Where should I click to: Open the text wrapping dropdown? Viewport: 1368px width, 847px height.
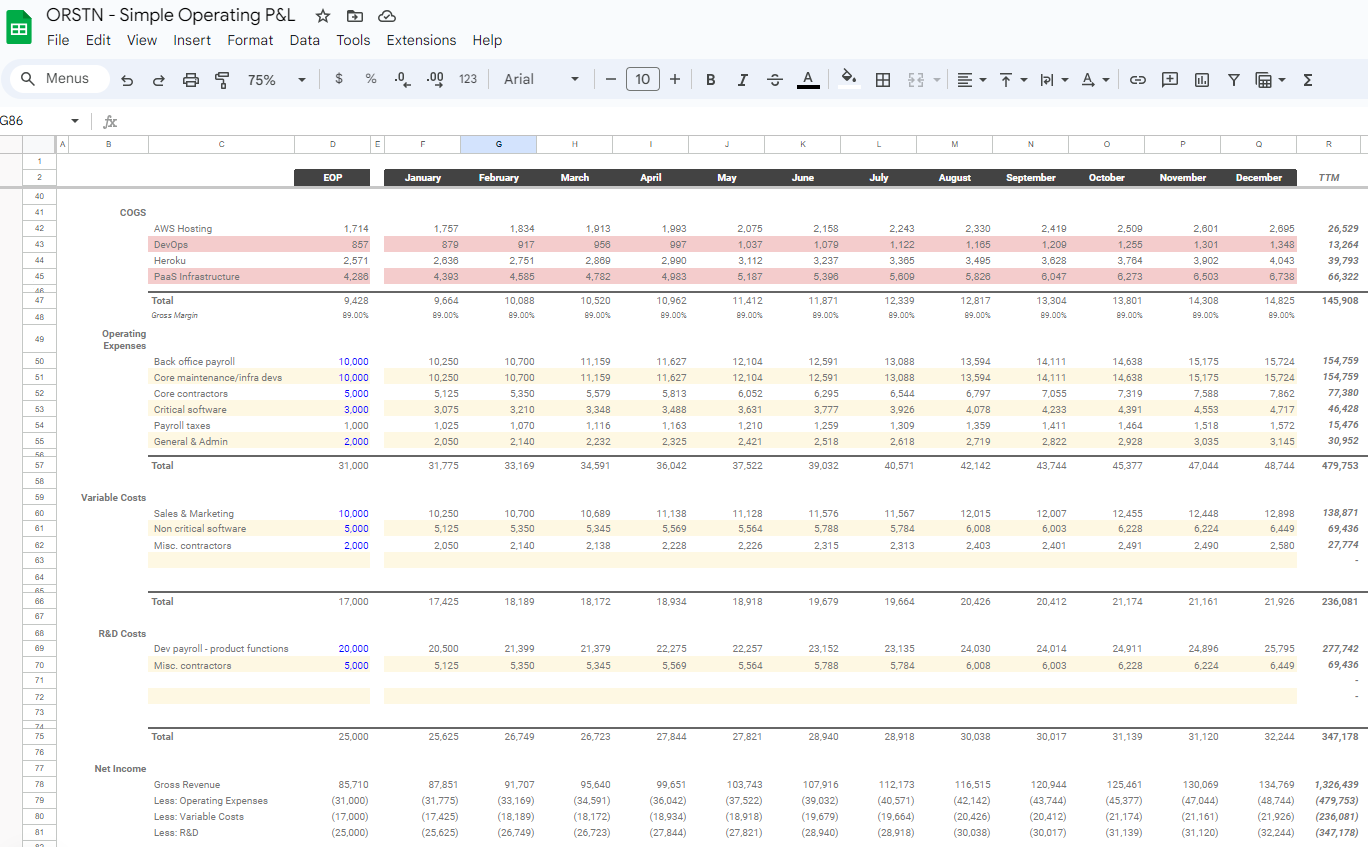[x=1054, y=80]
